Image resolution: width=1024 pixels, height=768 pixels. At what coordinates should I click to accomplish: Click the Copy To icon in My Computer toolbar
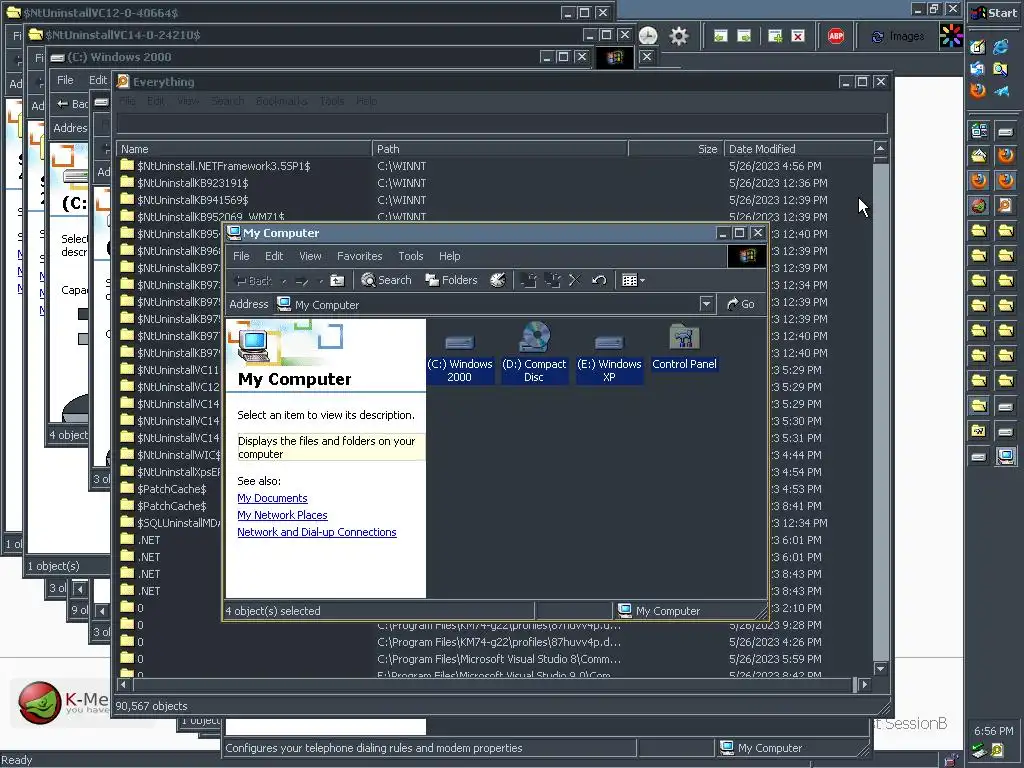552,280
